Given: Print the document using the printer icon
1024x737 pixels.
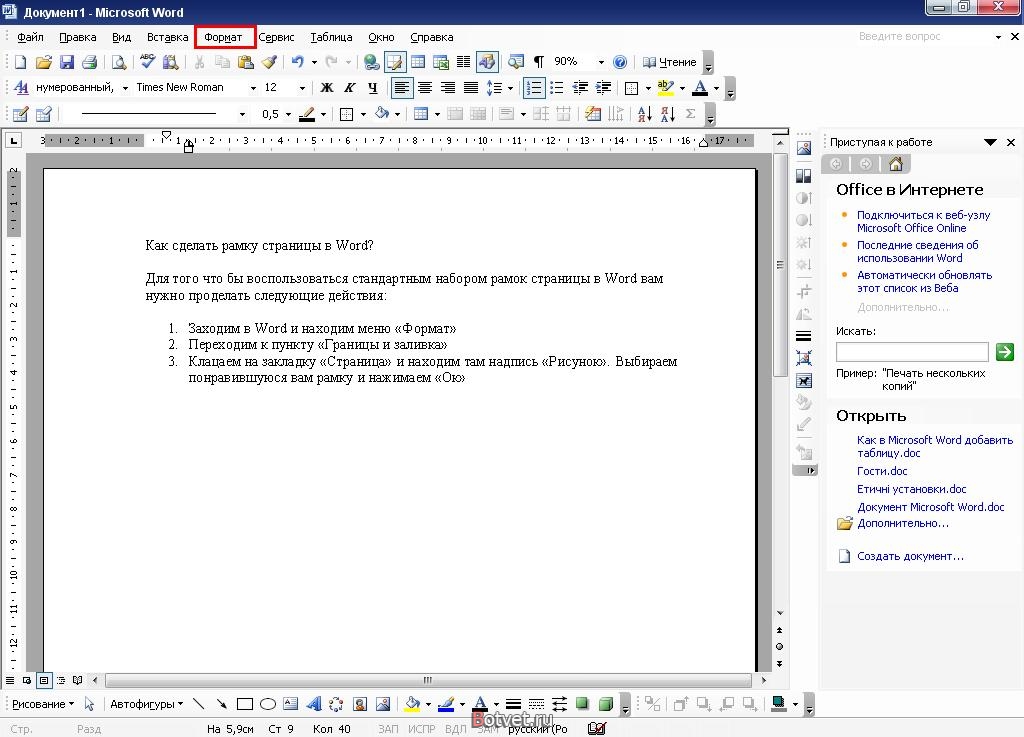Looking at the screenshot, I should click(x=89, y=62).
